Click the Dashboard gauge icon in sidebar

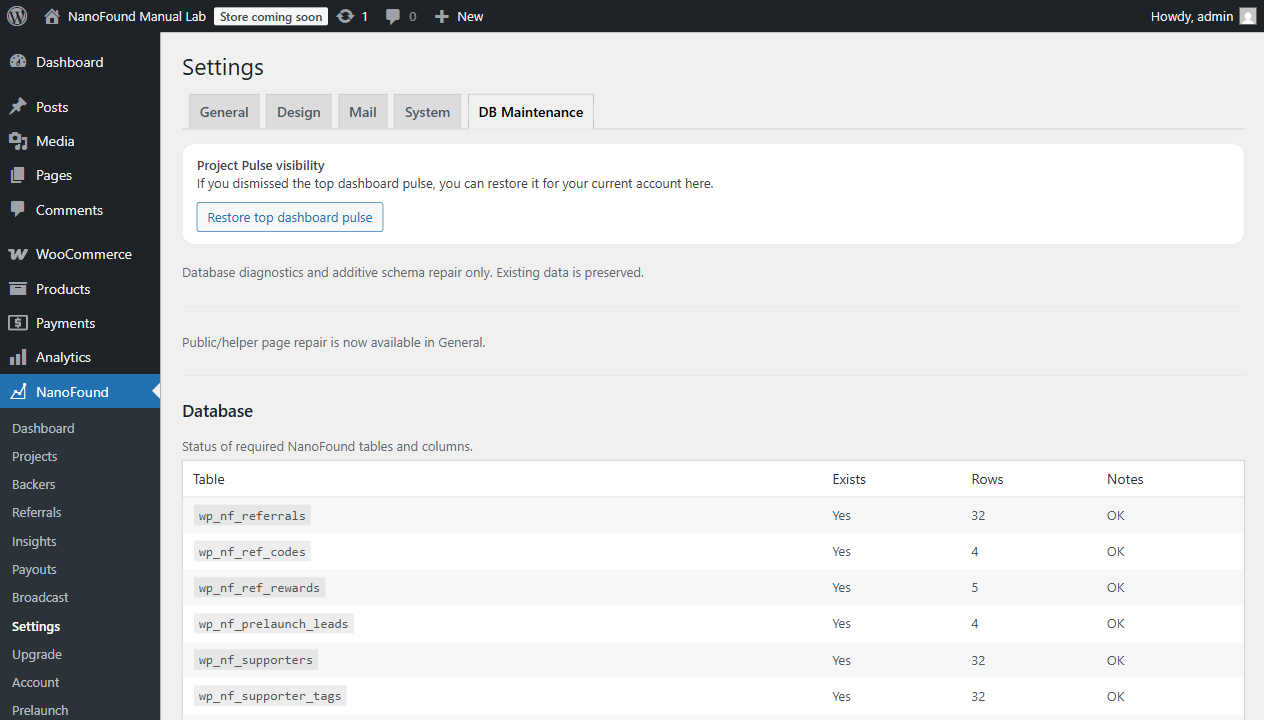click(x=18, y=62)
